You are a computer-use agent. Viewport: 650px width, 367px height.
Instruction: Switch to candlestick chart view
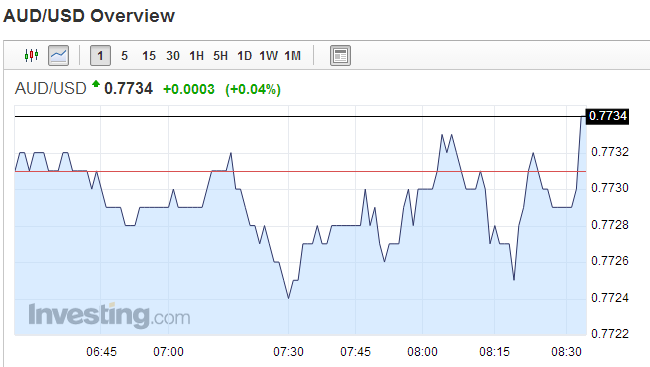[32, 55]
